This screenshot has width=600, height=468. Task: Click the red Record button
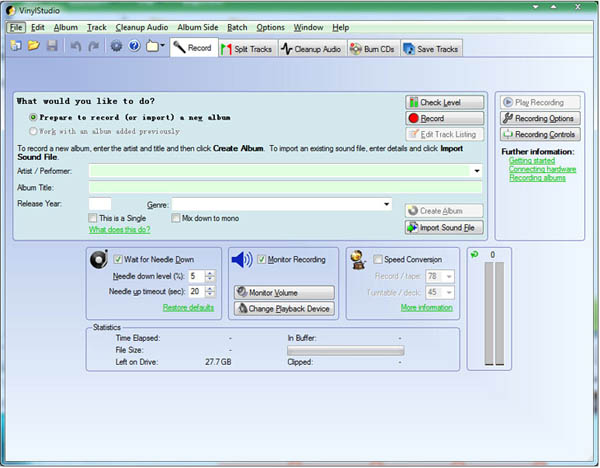pos(444,118)
